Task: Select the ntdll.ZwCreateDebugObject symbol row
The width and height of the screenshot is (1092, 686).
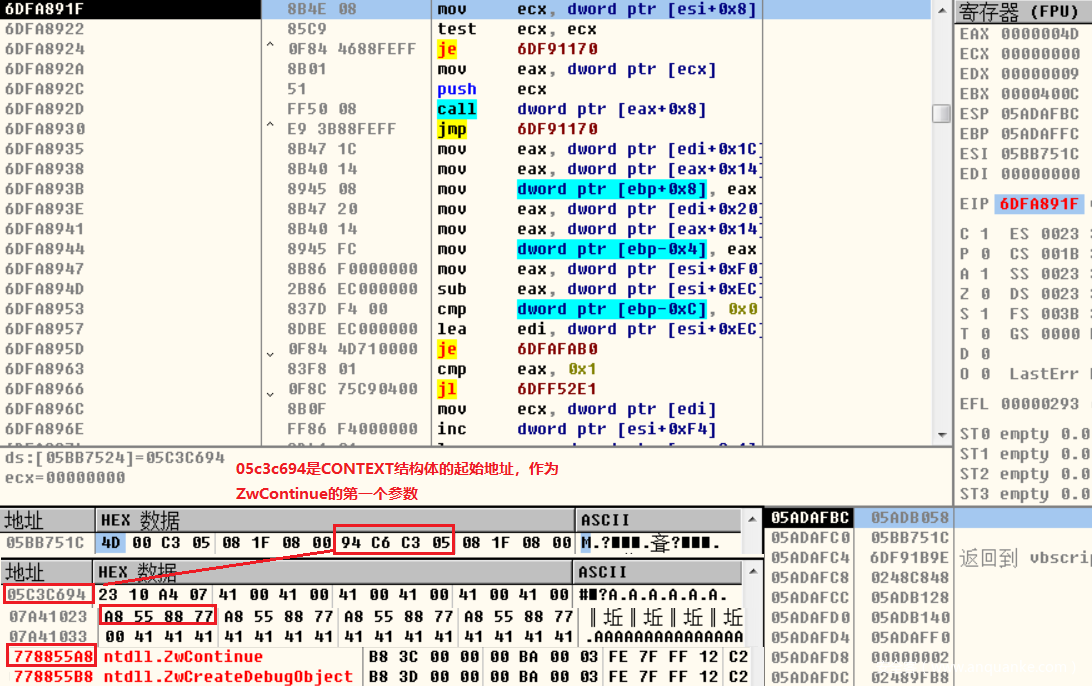Action: 228,676
